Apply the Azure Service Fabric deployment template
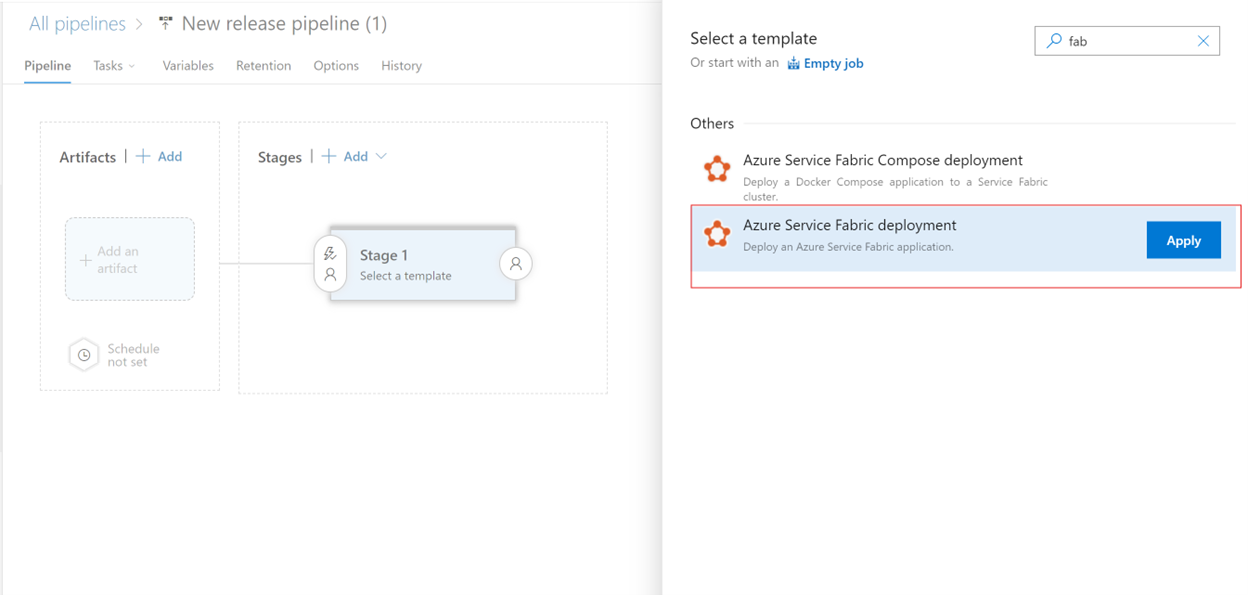 coord(1183,240)
